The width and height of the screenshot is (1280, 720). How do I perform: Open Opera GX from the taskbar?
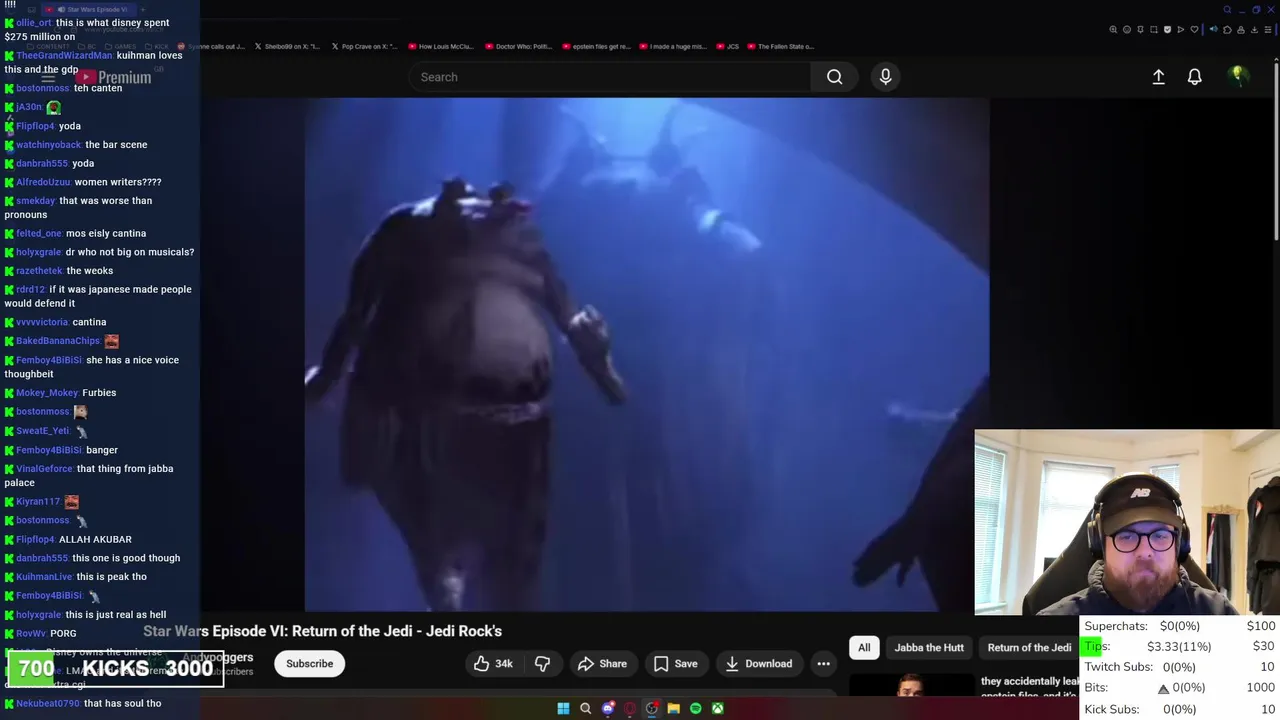630,709
